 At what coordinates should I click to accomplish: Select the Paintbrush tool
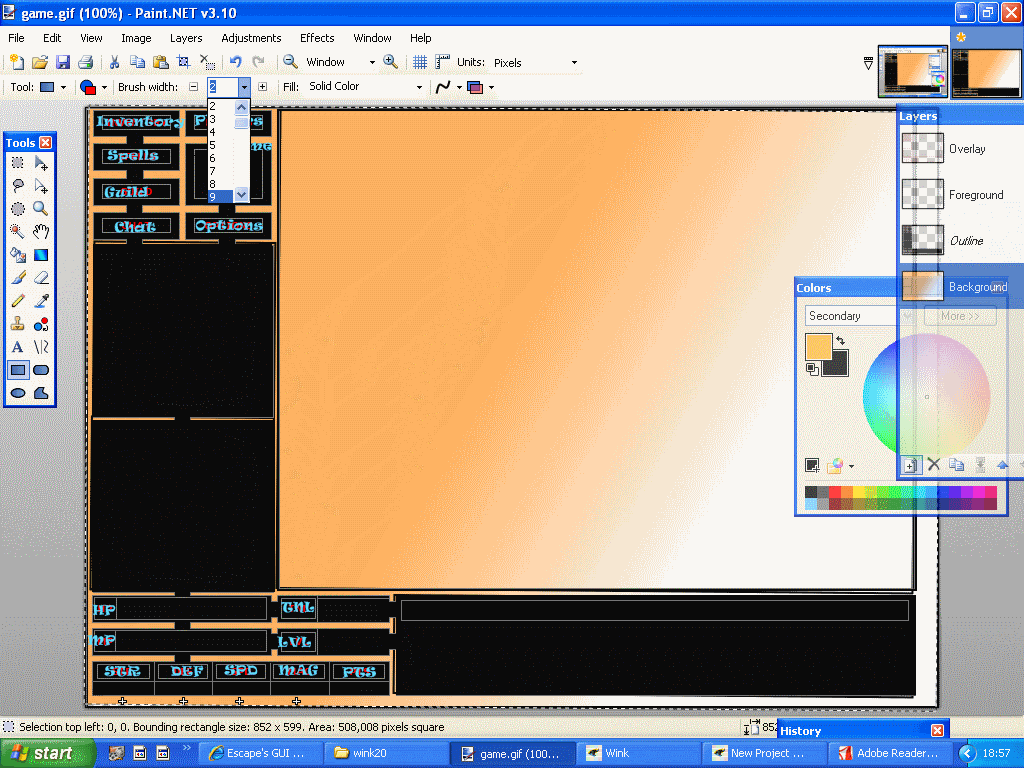18,278
